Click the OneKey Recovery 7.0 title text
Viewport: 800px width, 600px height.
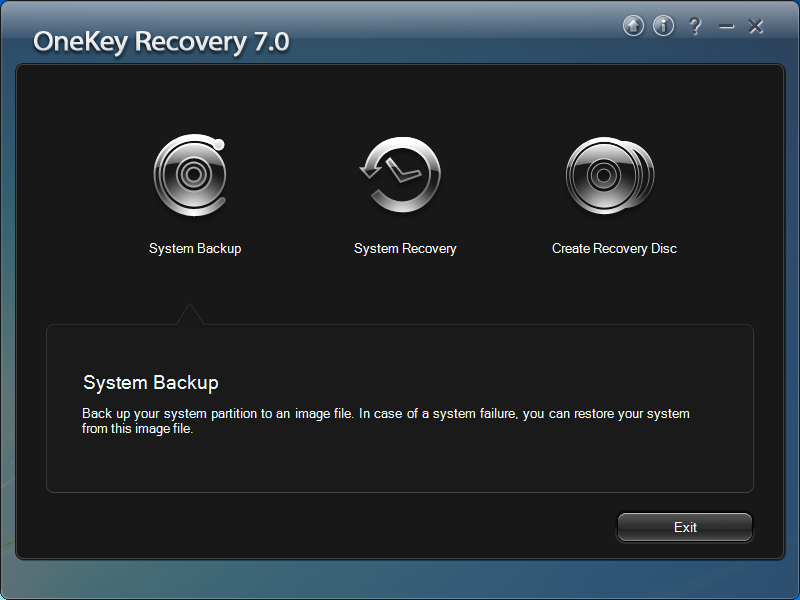pos(161,42)
